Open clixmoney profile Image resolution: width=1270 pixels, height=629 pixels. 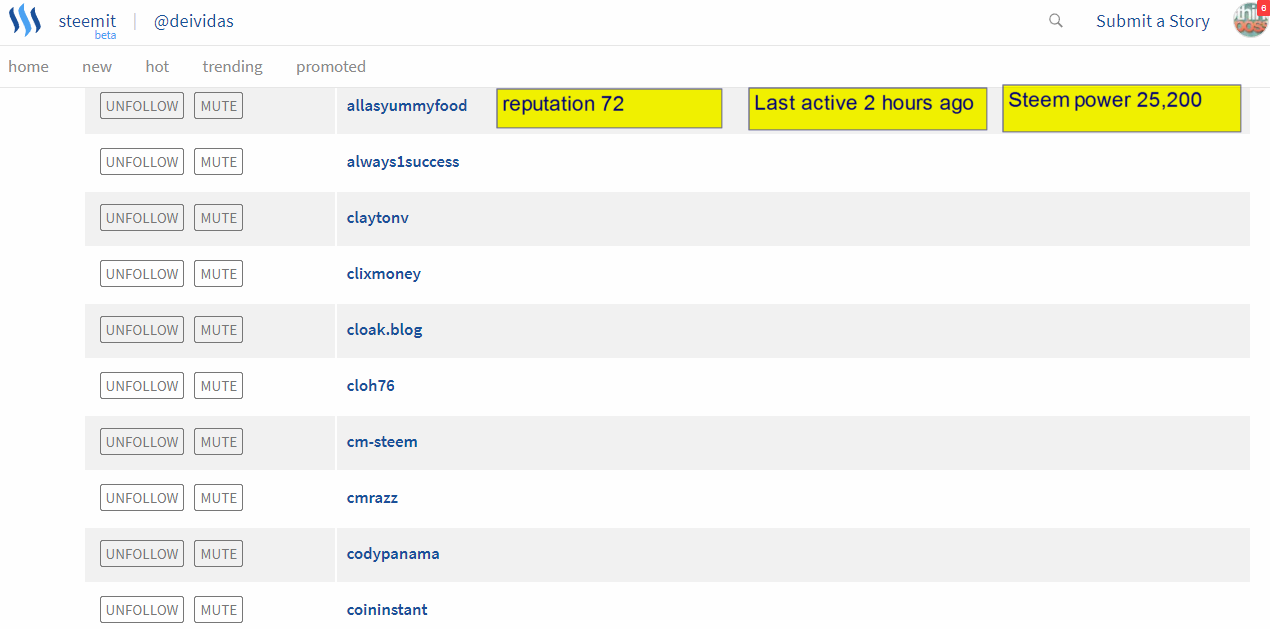384,273
